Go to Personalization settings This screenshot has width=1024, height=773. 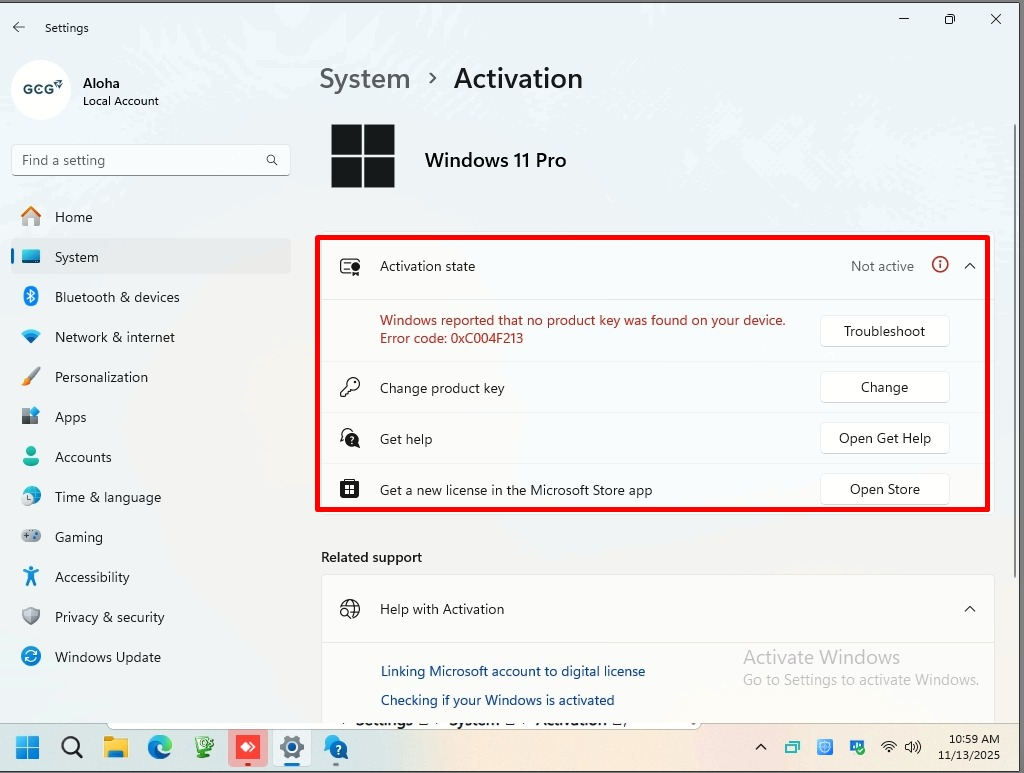pyautogui.click(x=151, y=377)
